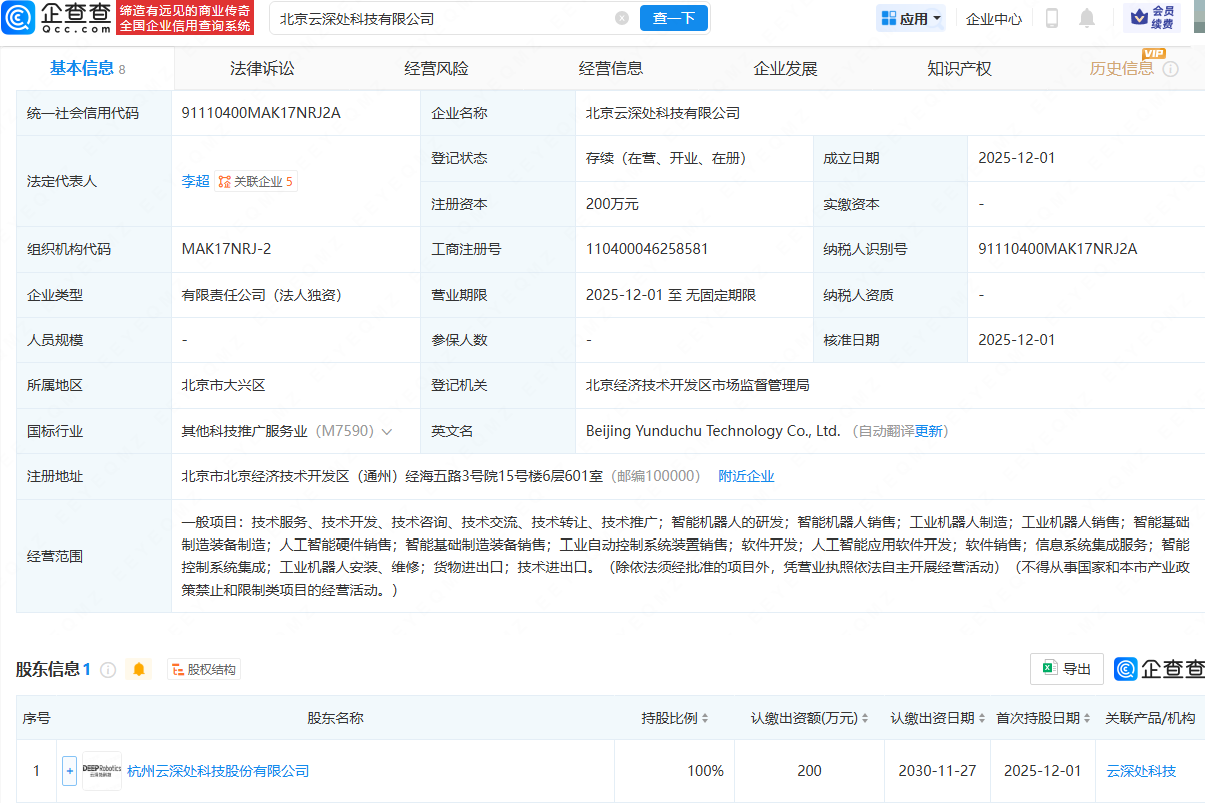Click orange bell next to 股东信息
Screen dimensions: 1205x803
(139, 669)
